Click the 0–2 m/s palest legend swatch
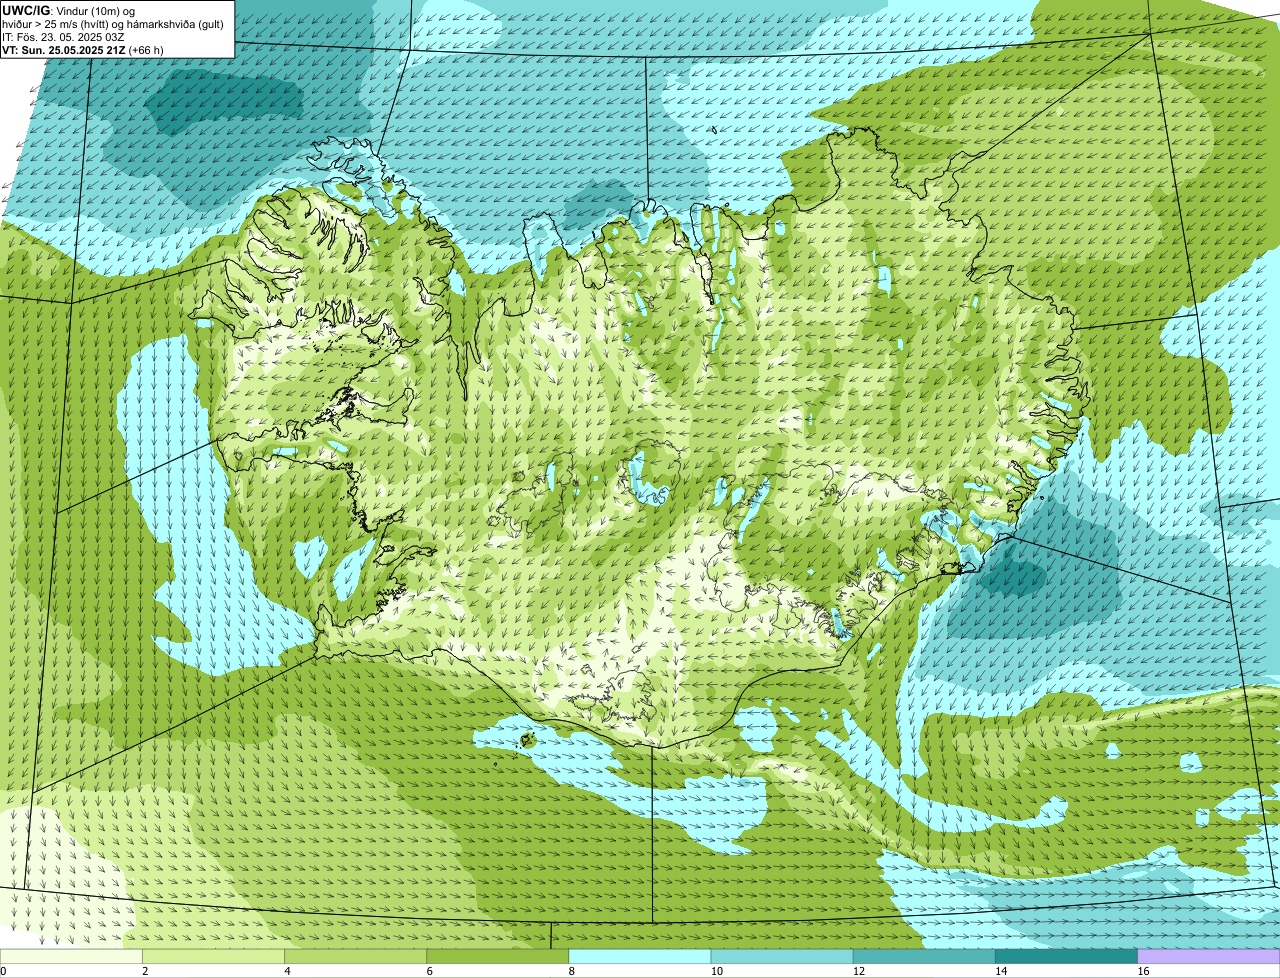 point(71,957)
